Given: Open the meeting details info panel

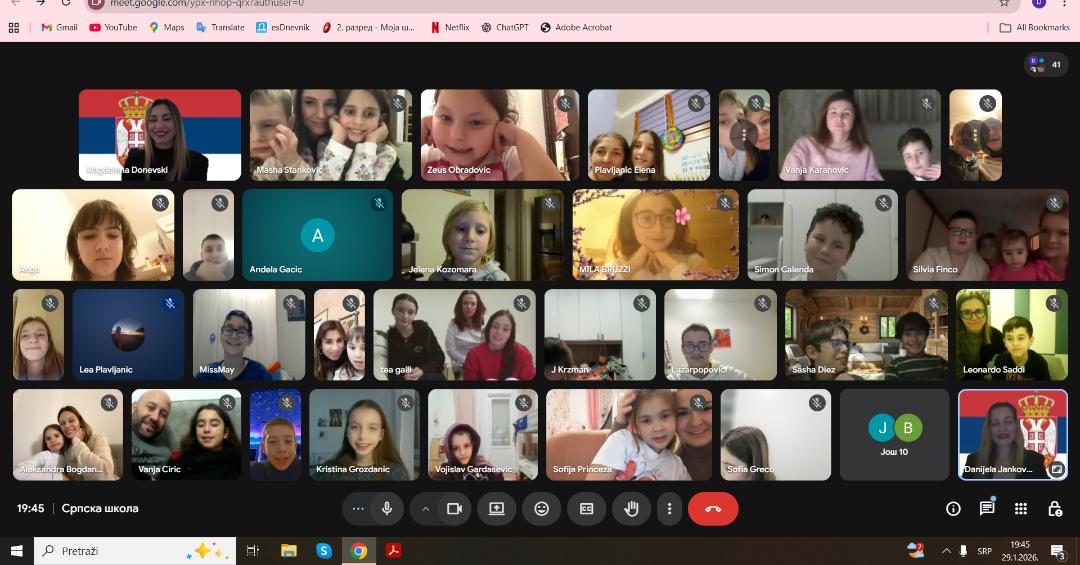Looking at the screenshot, I should pyautogui.click(x=953, y=509).
